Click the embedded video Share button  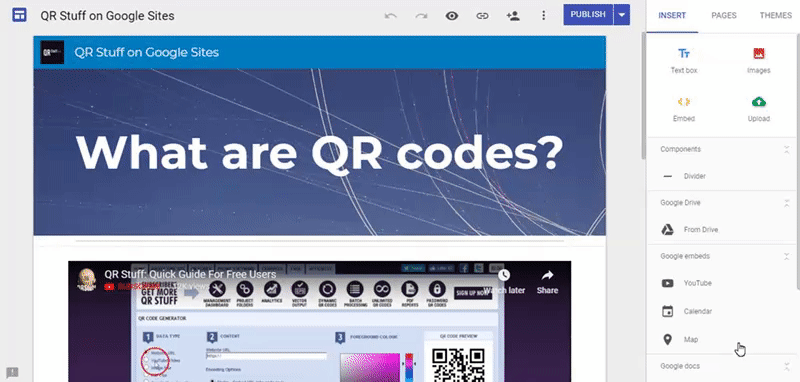coord(547,282)
